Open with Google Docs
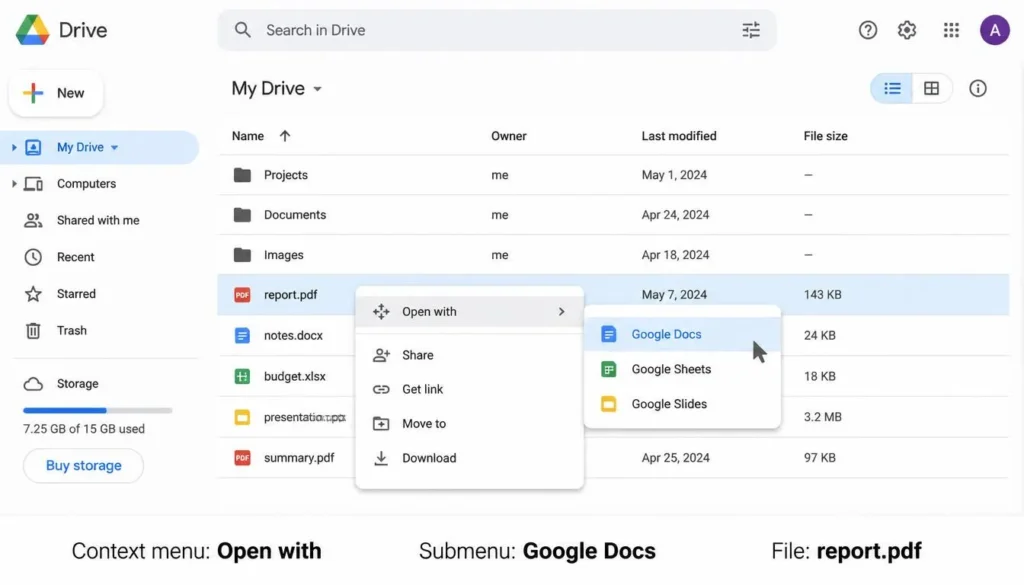Image resolution: width=1024 pixels, height=585 pixels. click(x=682, y=334)
